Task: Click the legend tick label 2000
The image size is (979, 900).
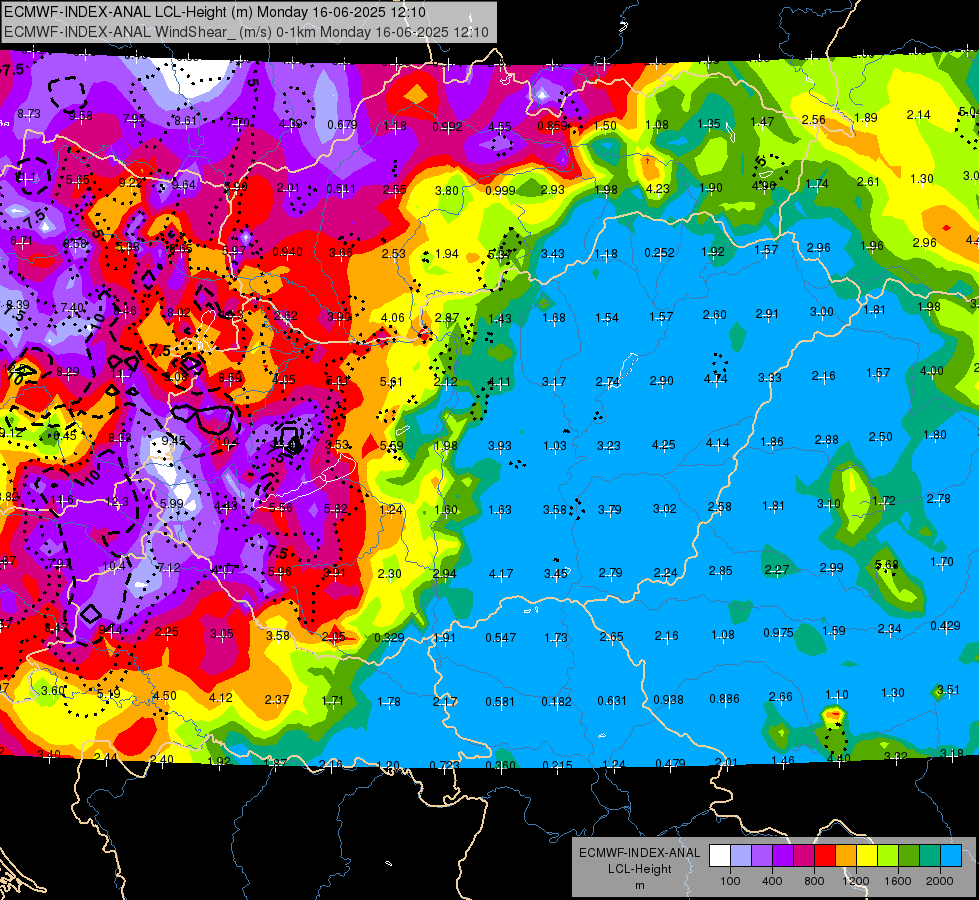Action: click(x=939, y=881)
